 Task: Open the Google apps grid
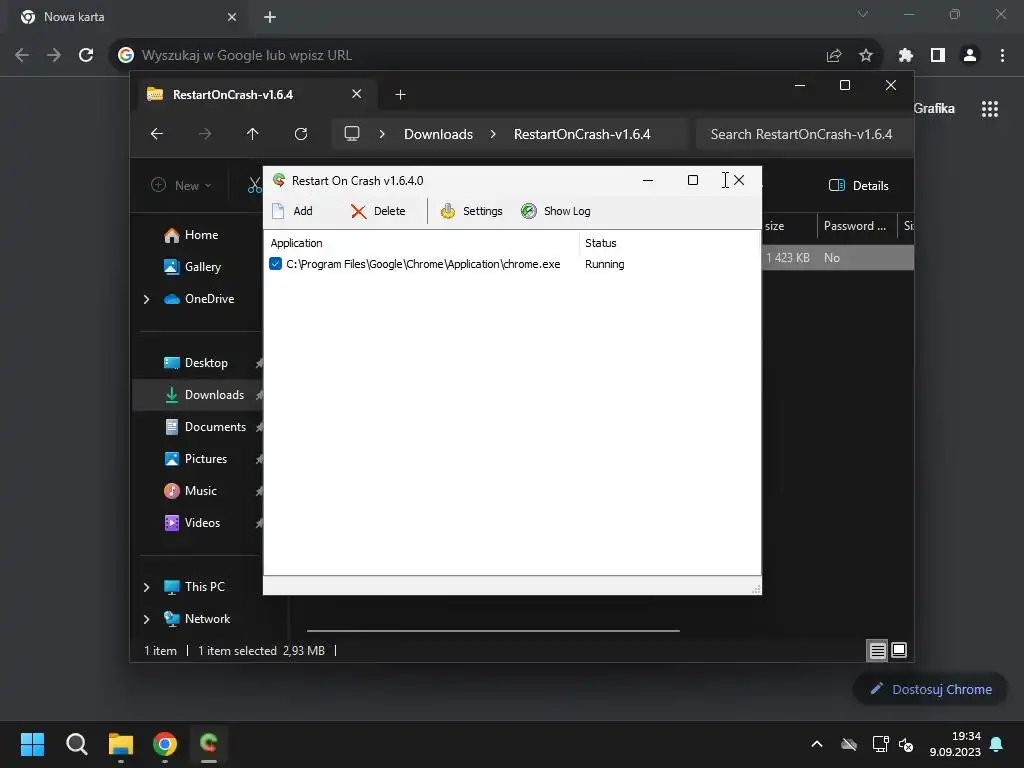click(x=990, y=109)
